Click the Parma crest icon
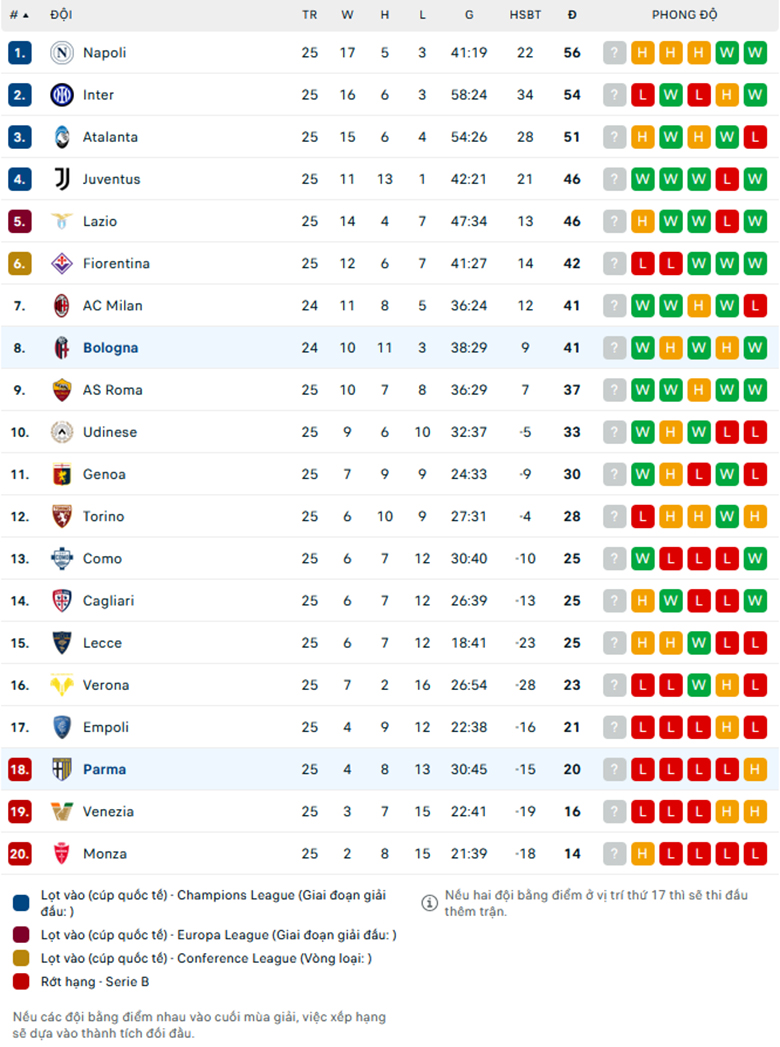Image resolution: width=780 pixels, height=1047 pixels. point(61,769)
